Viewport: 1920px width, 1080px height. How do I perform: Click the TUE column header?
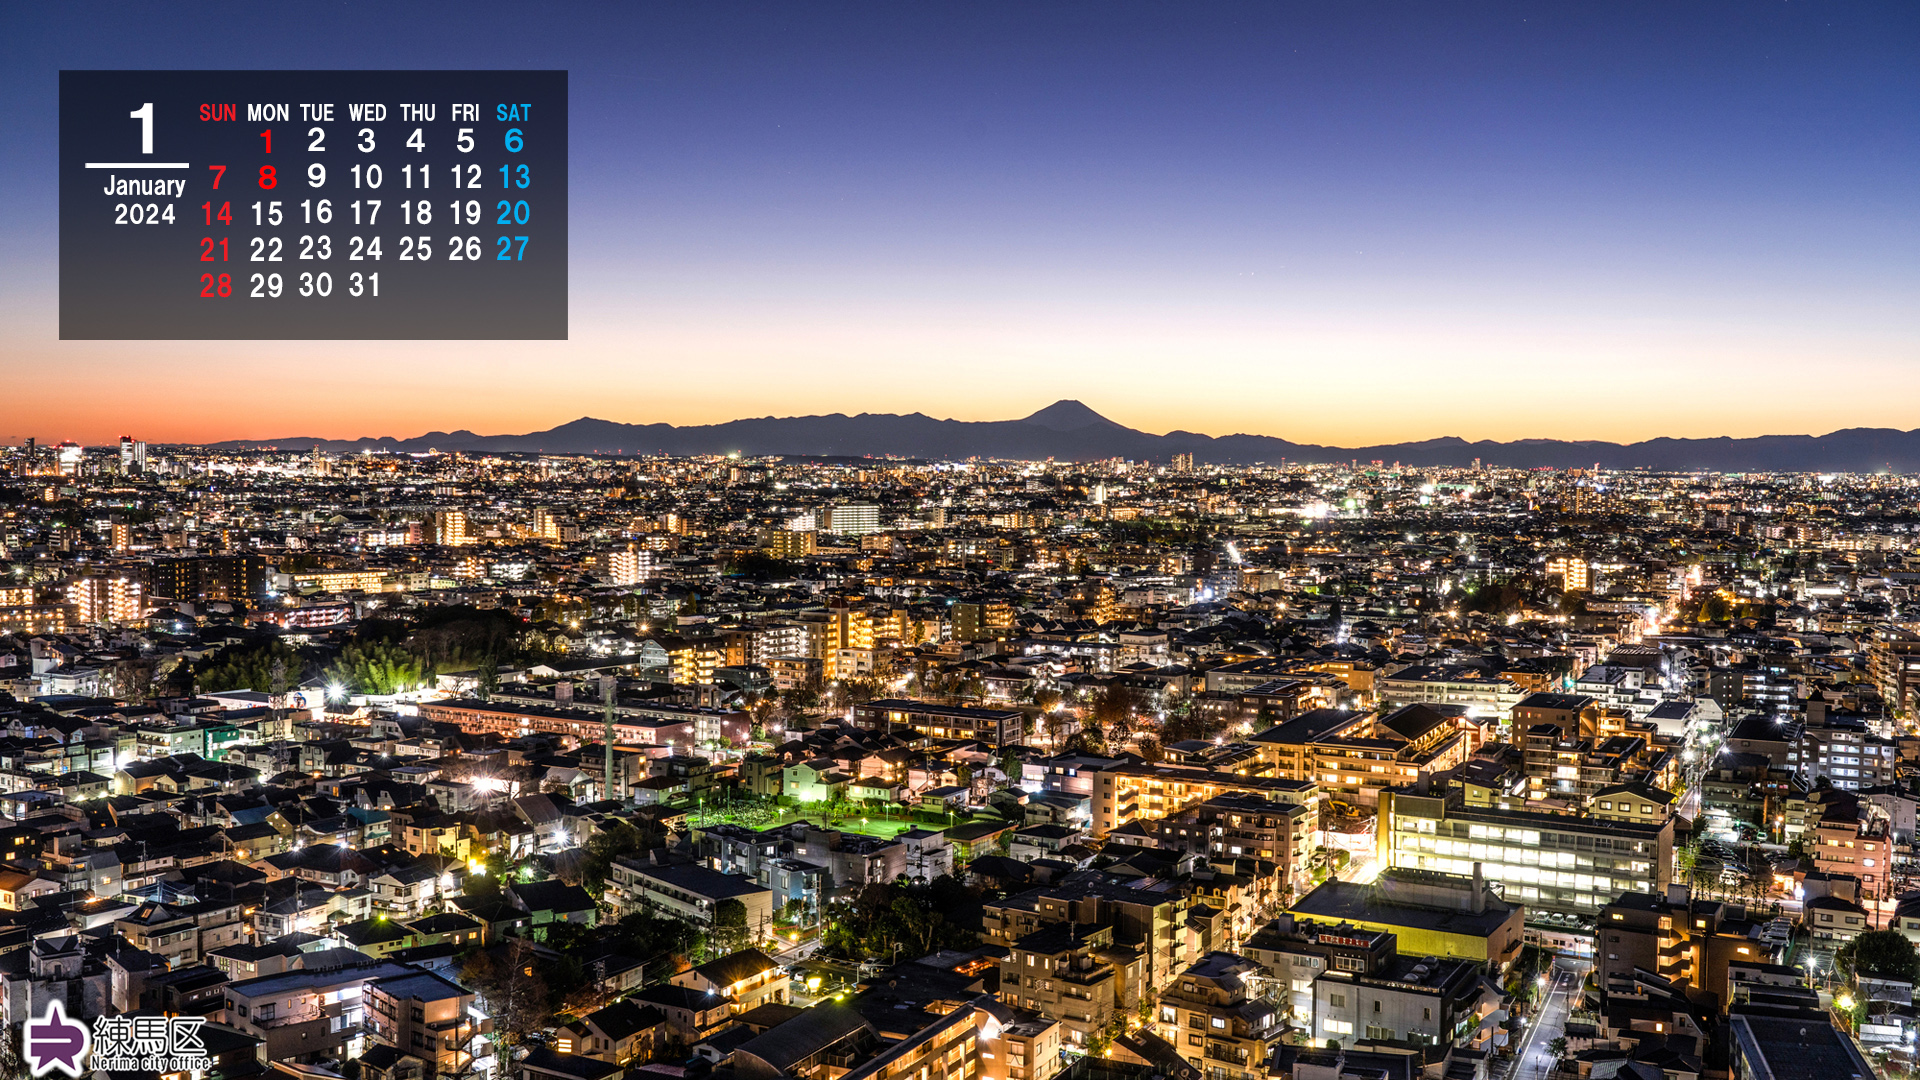[x=317, y=113]
